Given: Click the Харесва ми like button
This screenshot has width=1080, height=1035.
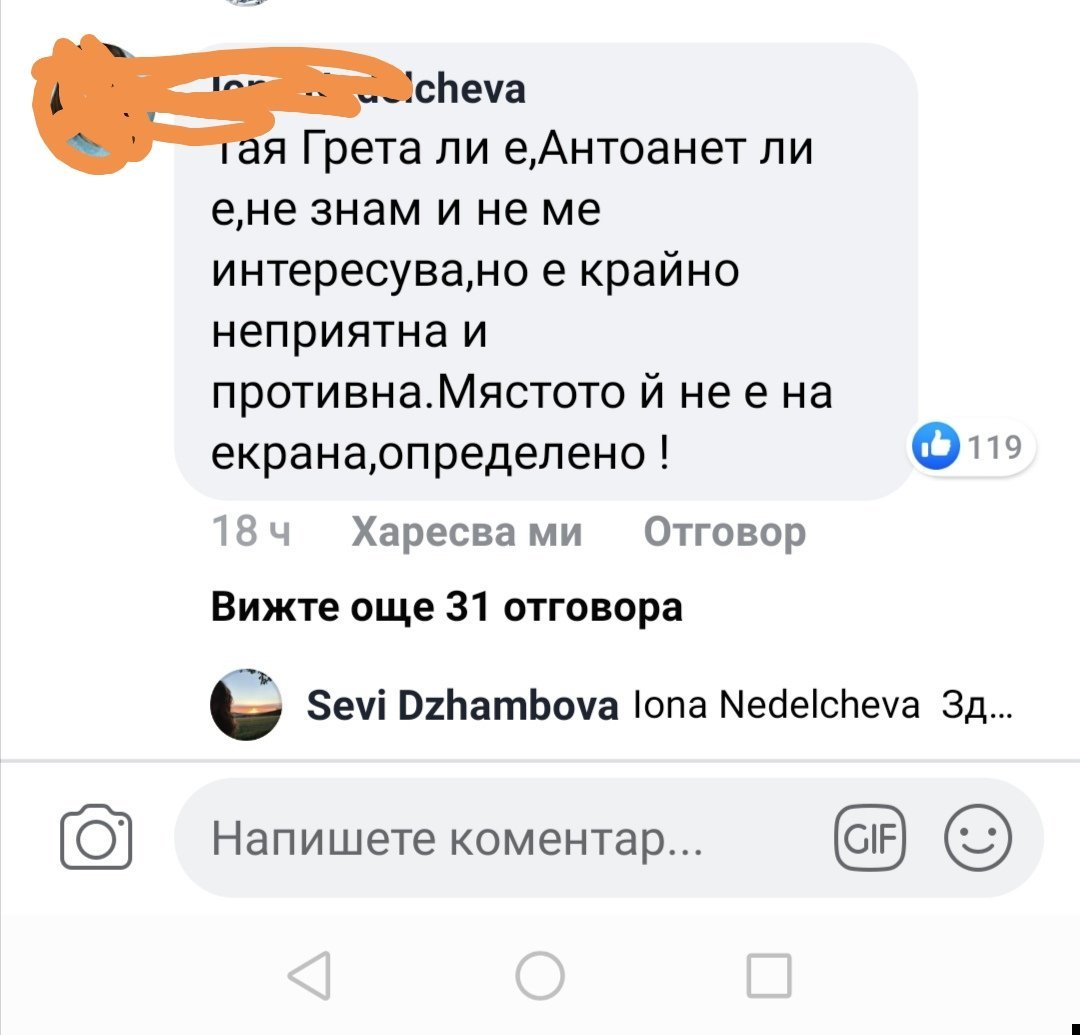Looking at the screenshot, I should 466,532.
